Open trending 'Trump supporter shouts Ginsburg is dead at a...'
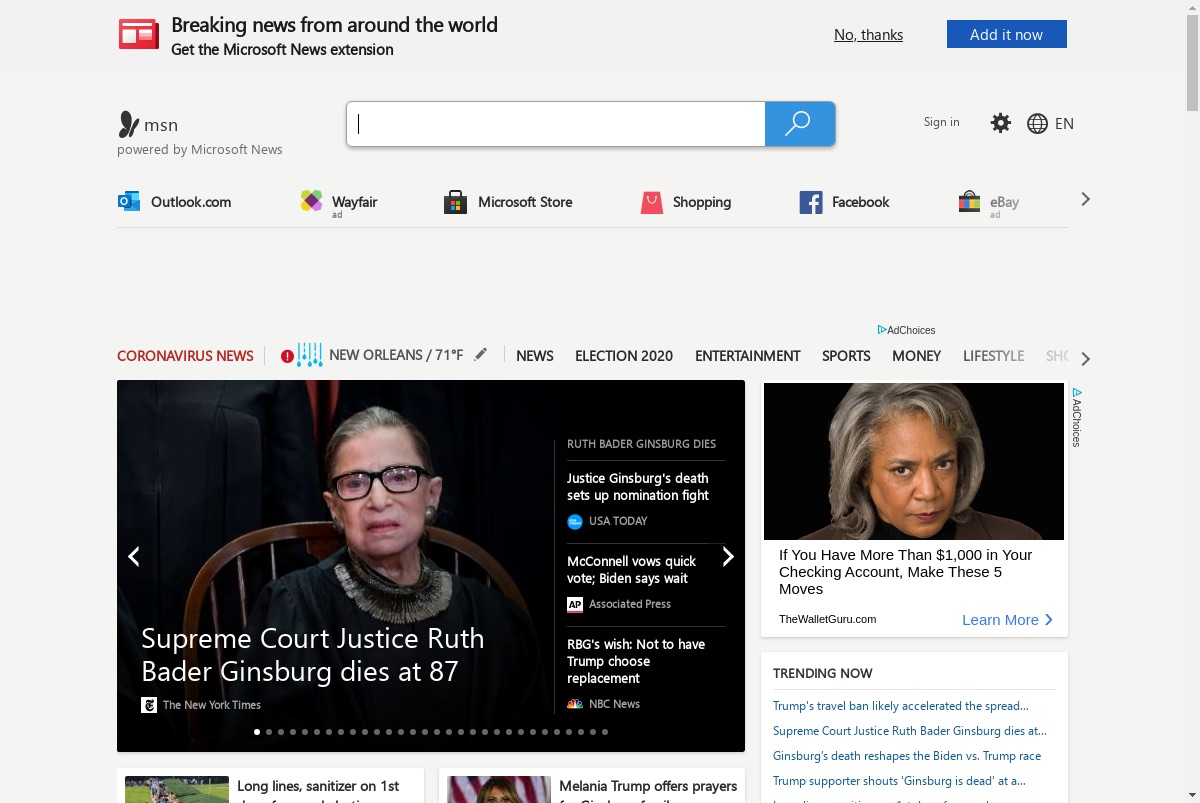Viewport: 1200px width, 803px height. 899,781
